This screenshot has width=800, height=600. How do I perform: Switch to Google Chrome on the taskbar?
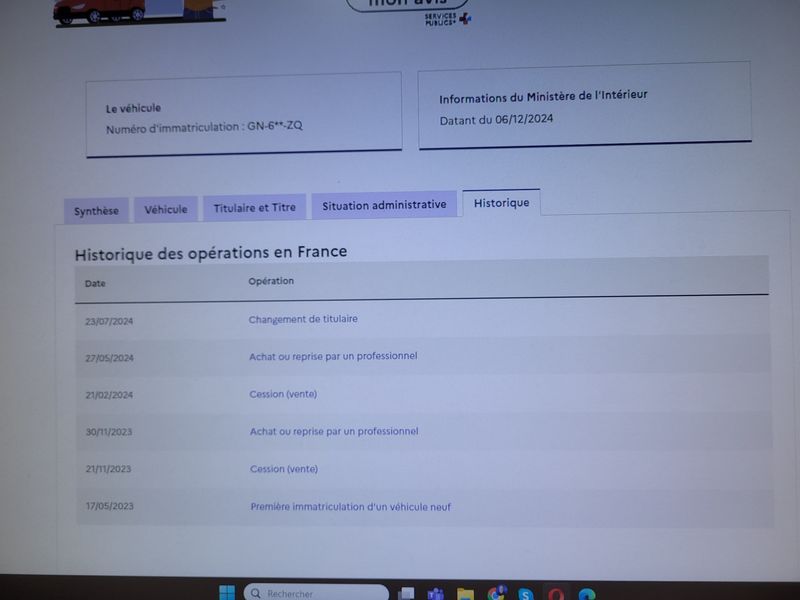496,593
